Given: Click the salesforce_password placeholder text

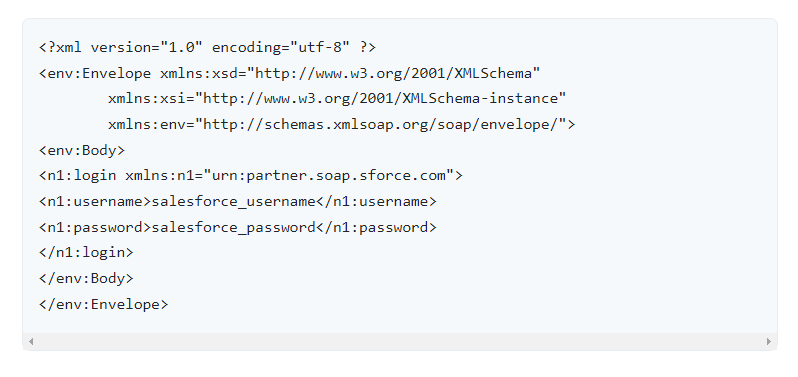Looking at the screenshot, I should [234, 227].
